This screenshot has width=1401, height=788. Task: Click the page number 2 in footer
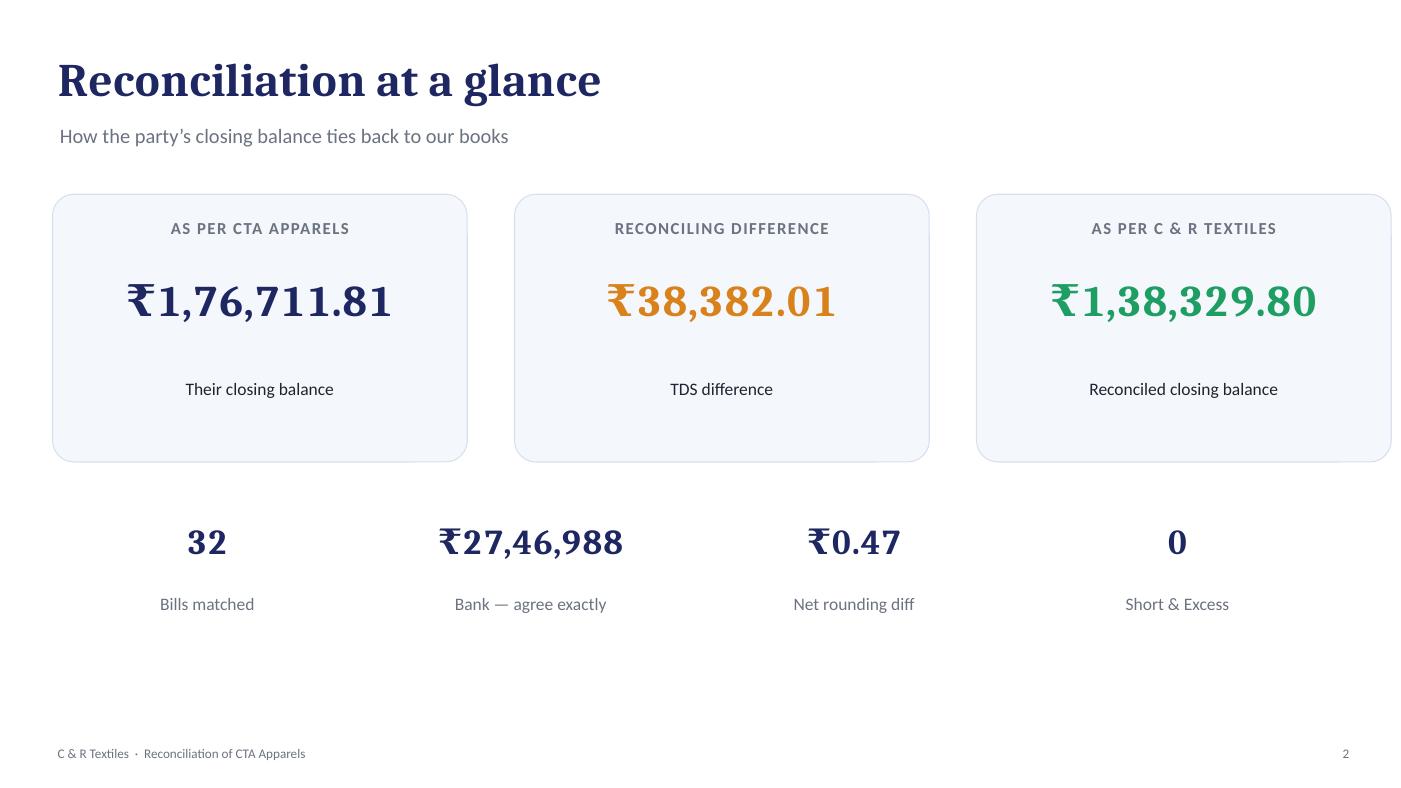coord(1346,754)
